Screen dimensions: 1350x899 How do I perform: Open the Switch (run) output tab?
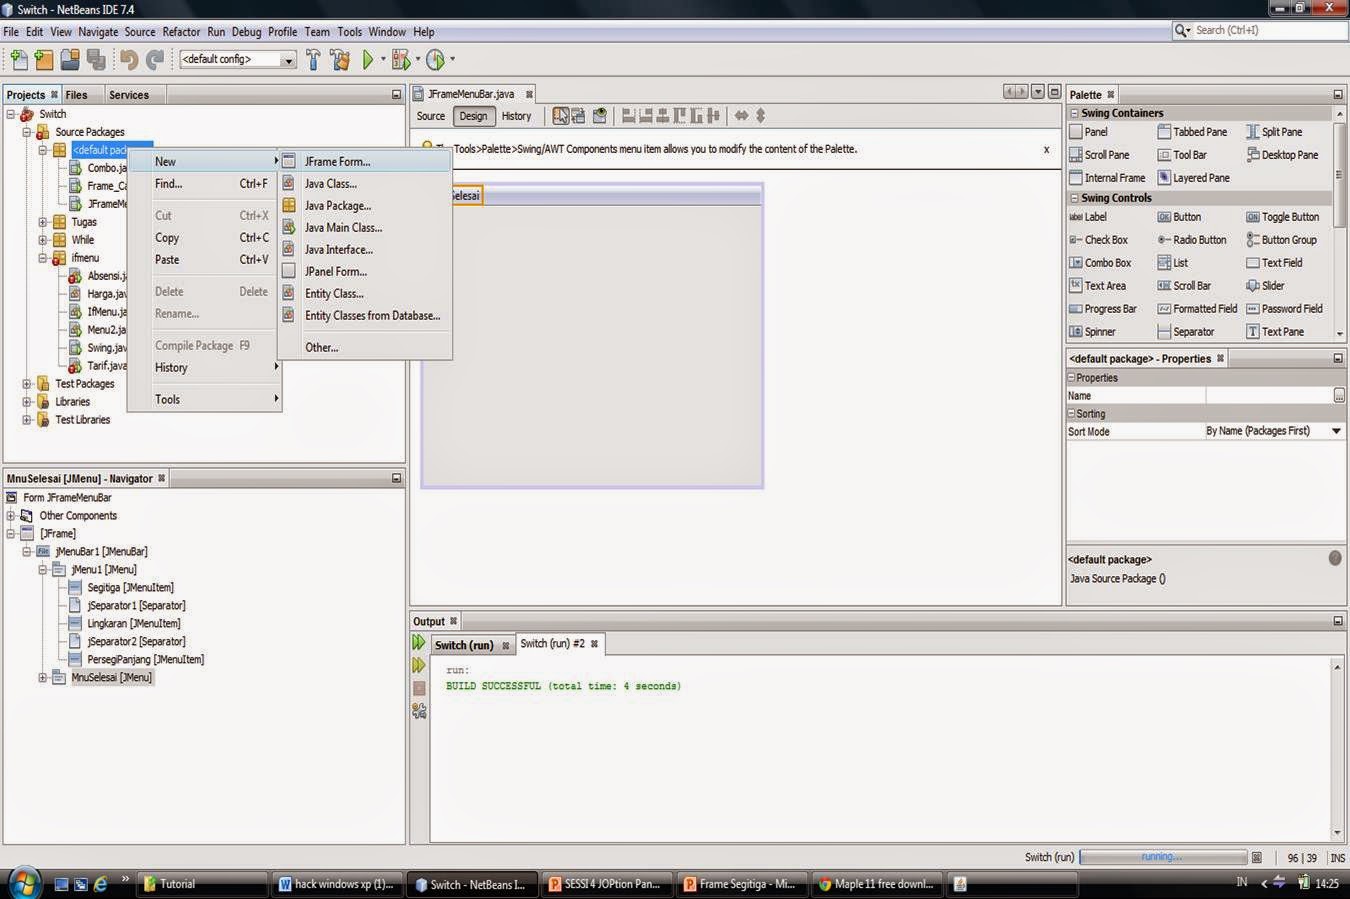pos(463,645)
